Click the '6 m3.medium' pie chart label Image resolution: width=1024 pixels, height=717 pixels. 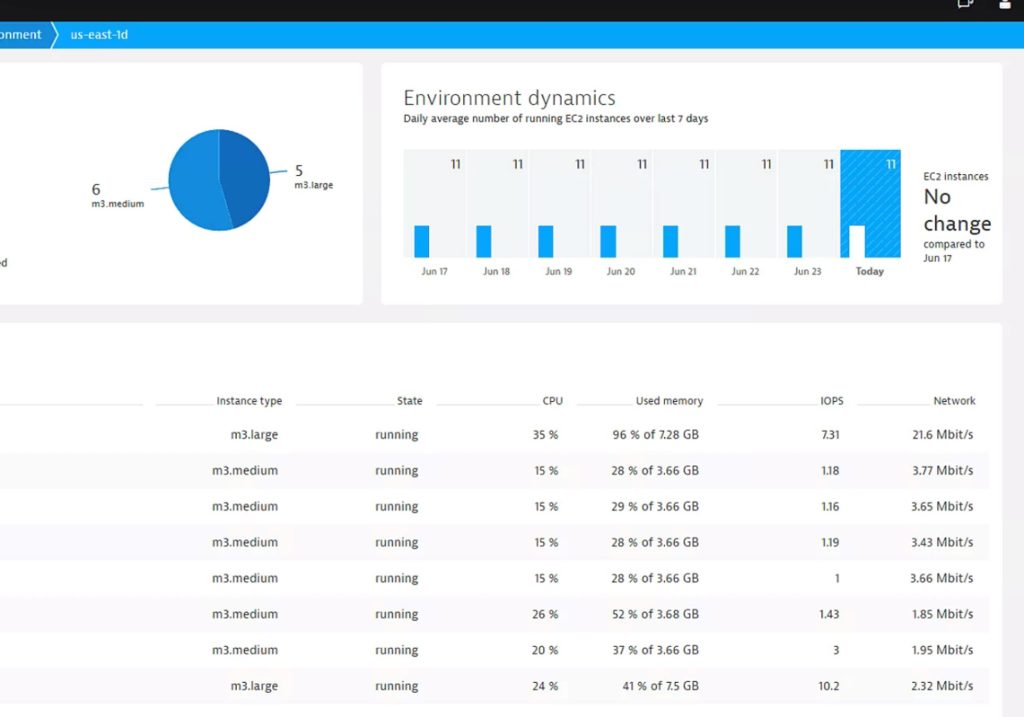tap(110, 194)
